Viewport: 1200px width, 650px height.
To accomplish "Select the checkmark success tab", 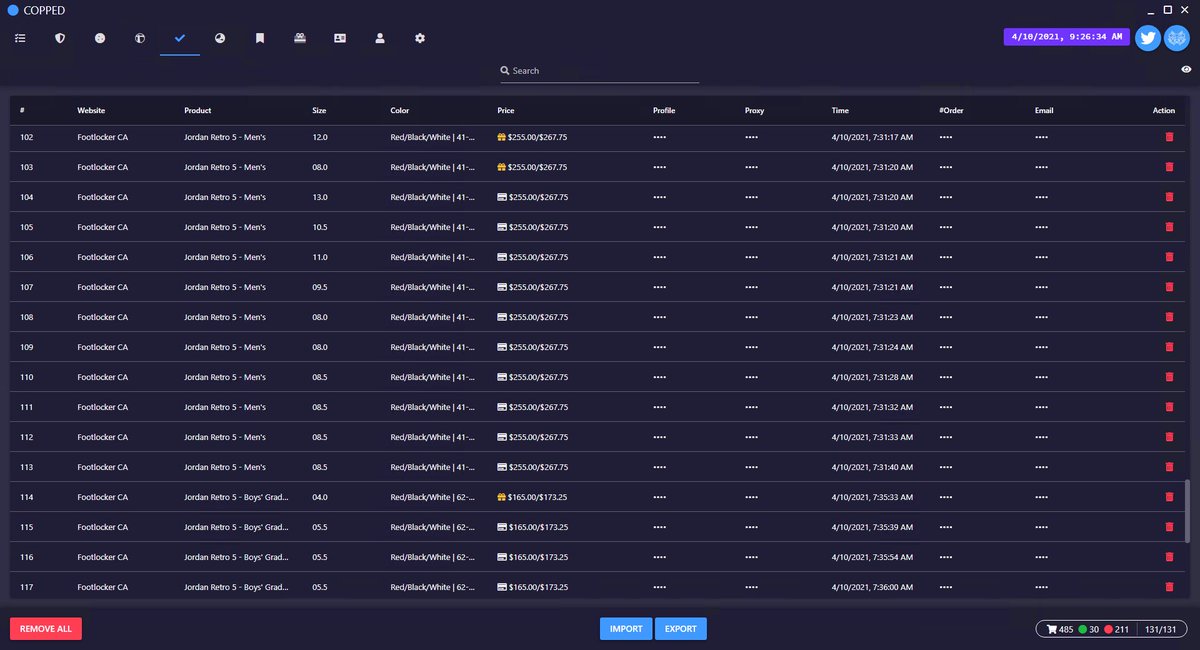I will [x=180, y=38].
